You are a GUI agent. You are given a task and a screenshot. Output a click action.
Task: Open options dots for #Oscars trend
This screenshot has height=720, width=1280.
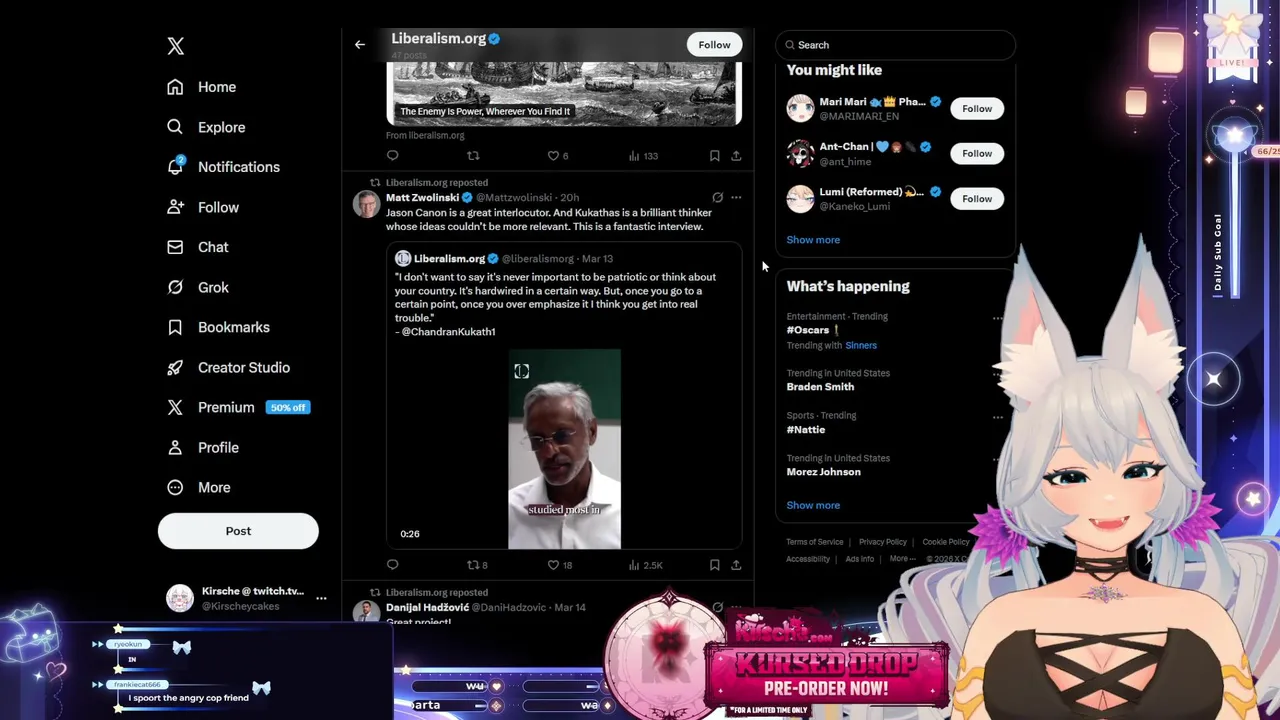click(997, 318)
